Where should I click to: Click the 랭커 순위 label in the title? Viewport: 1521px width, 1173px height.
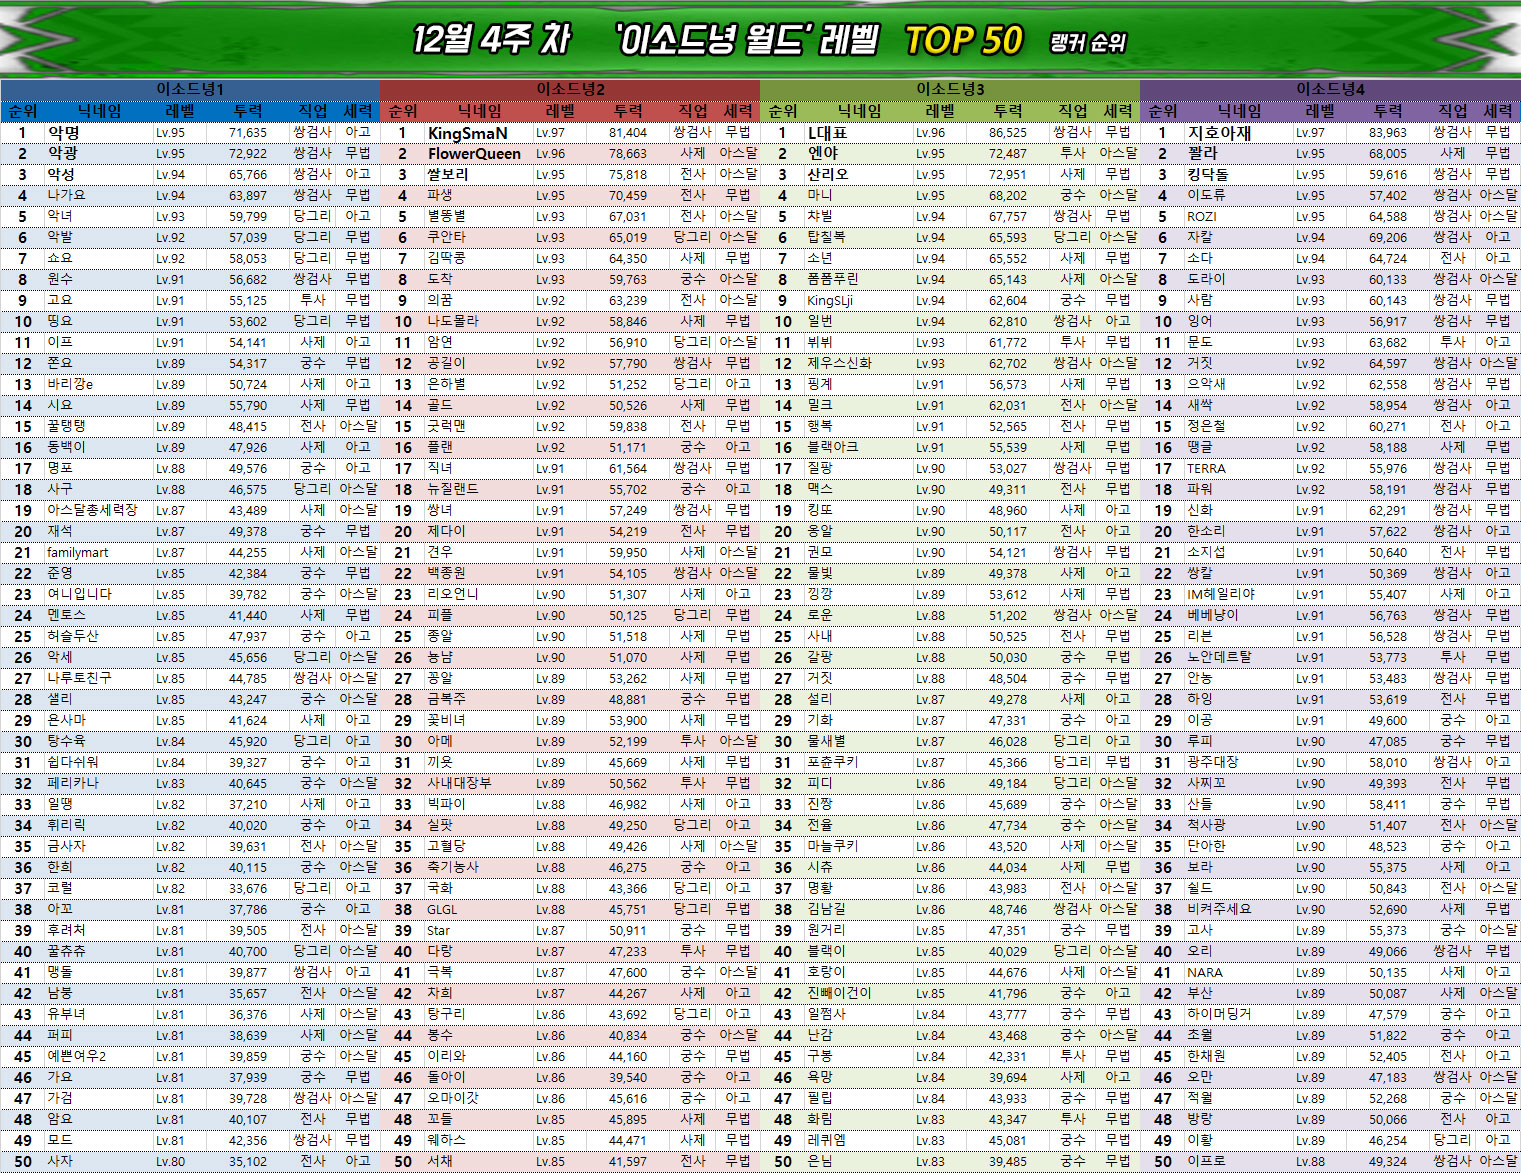click(1088, 43)
